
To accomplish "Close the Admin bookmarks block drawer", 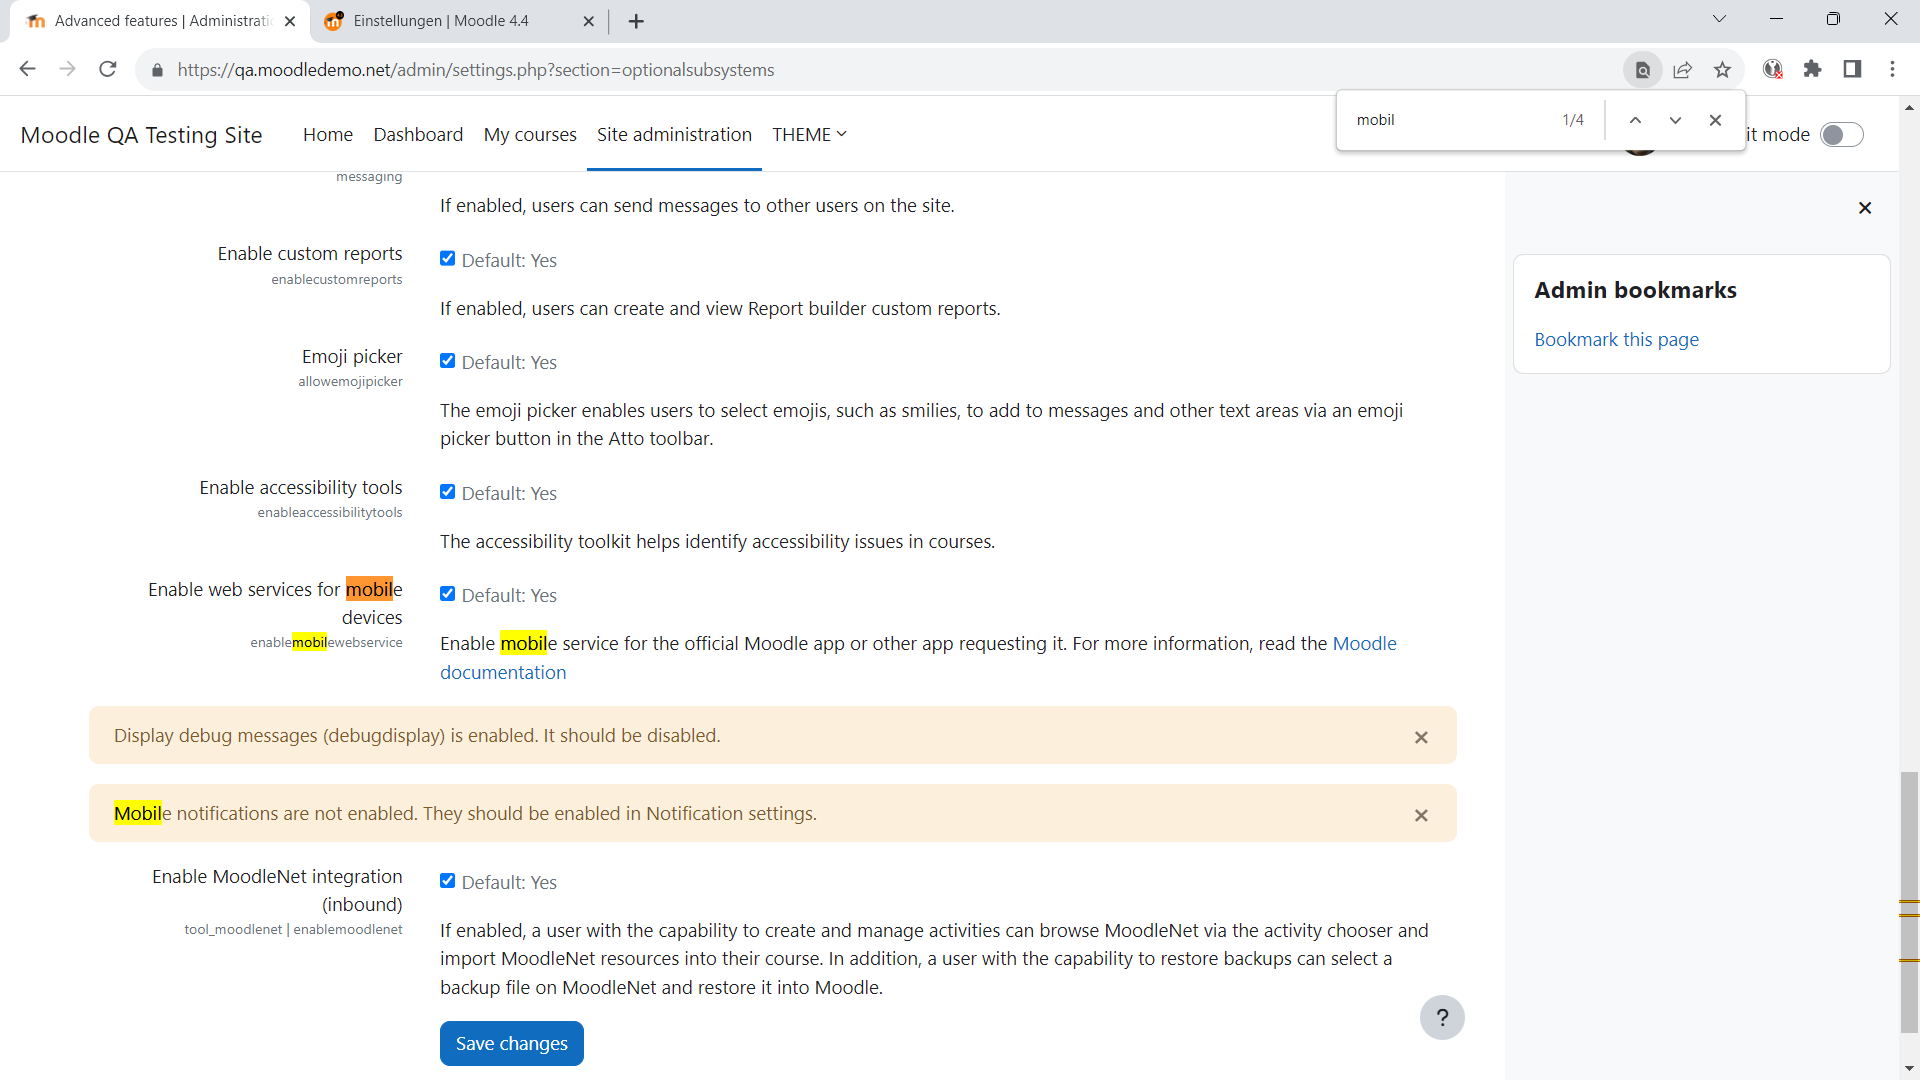I will coord(1865,208).
